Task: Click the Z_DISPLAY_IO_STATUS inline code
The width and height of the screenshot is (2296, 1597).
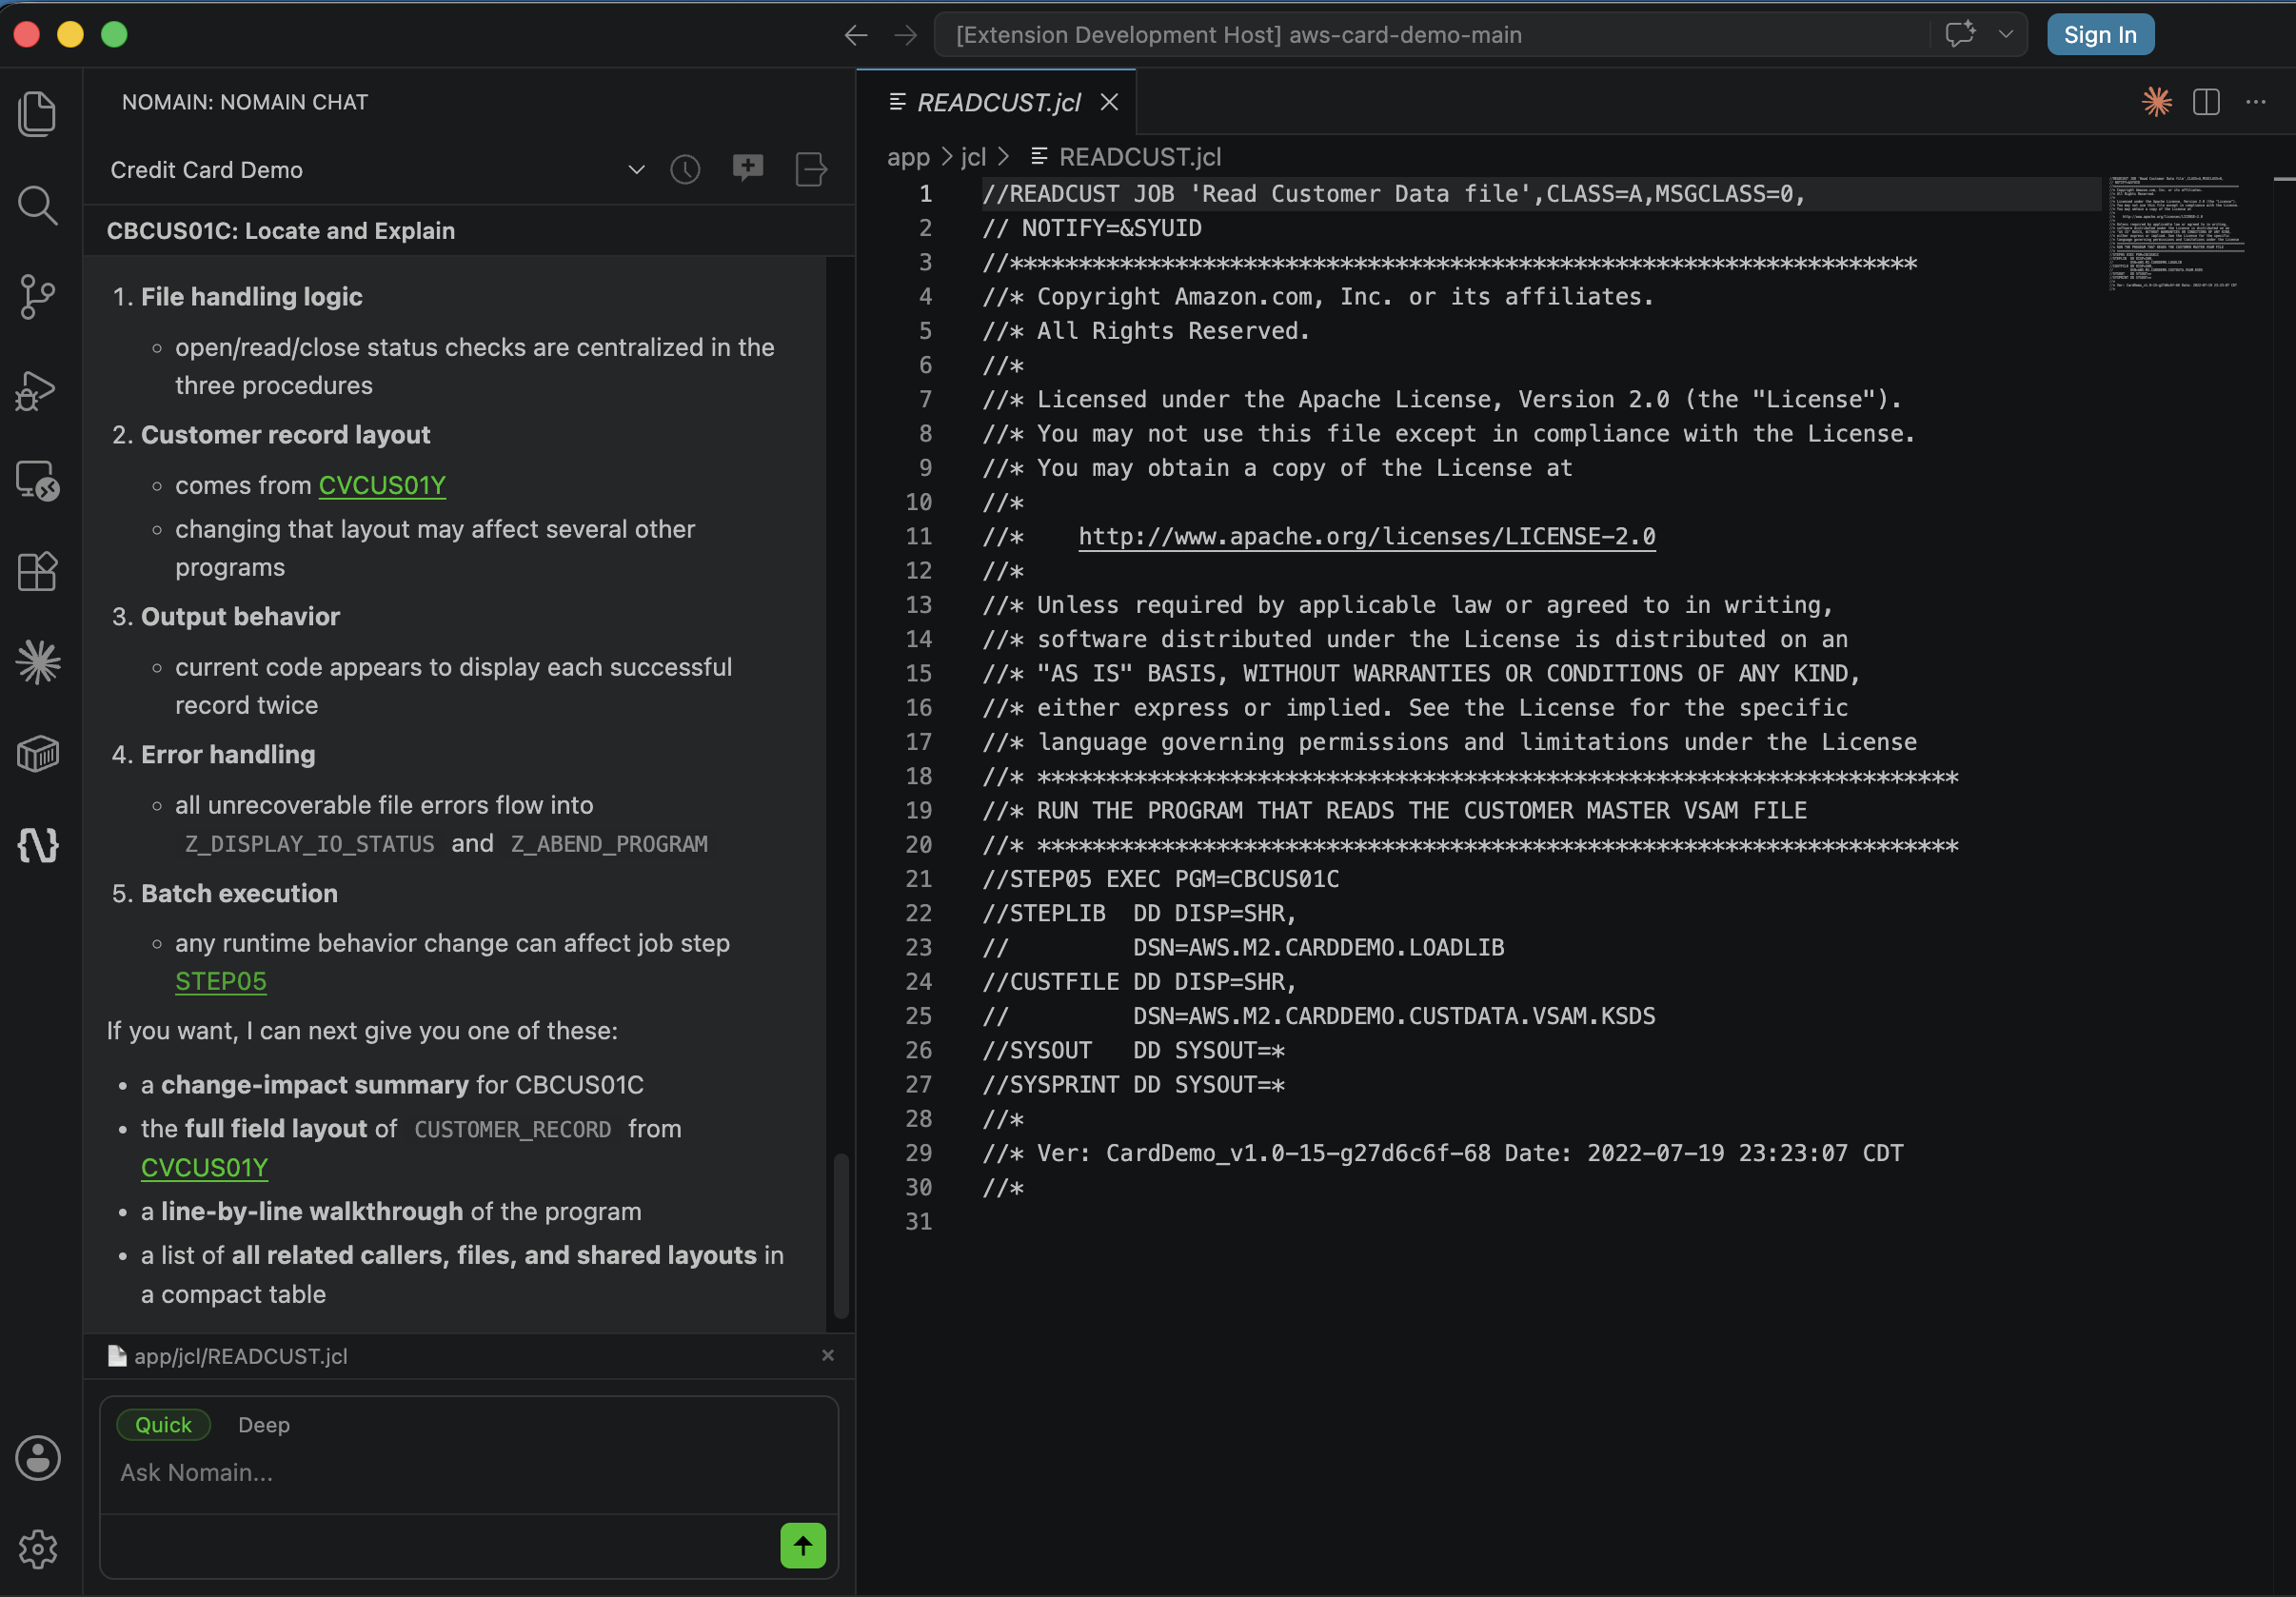Action: coord(310,843)
